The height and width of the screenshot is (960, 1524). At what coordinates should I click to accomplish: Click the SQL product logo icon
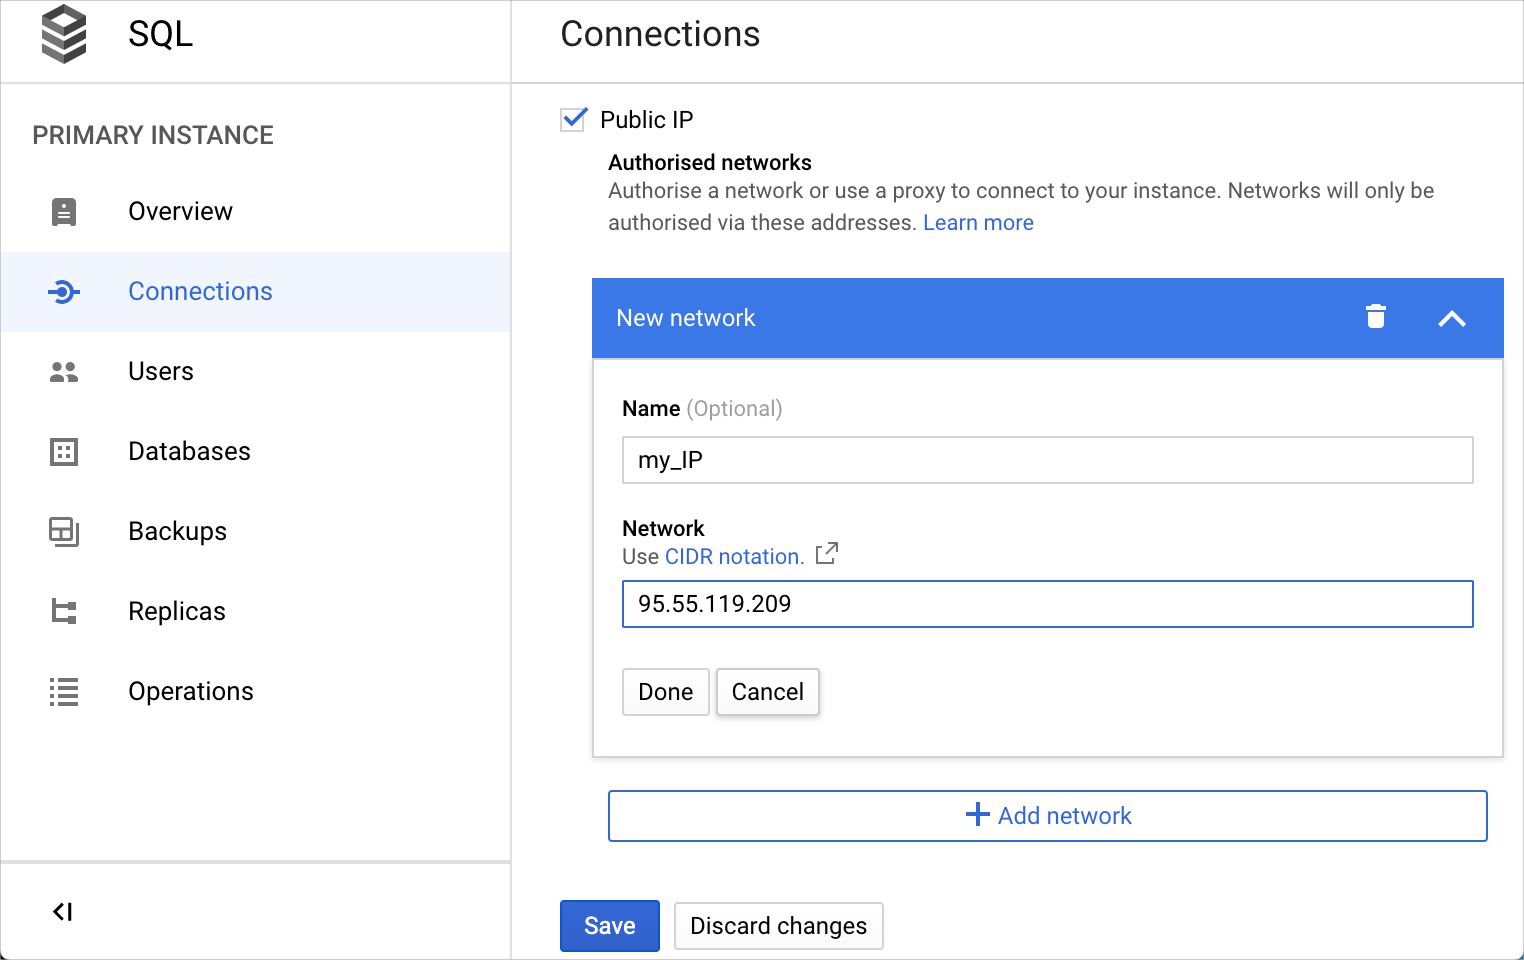pyautogui.click(x=63, y=34)
